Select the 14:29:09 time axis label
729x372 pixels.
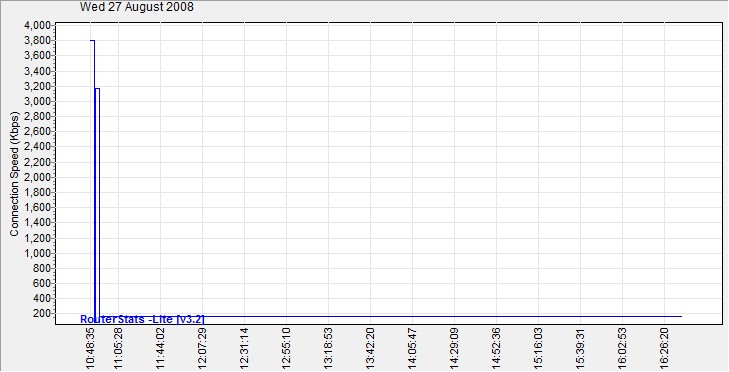[x=455, y=348]
